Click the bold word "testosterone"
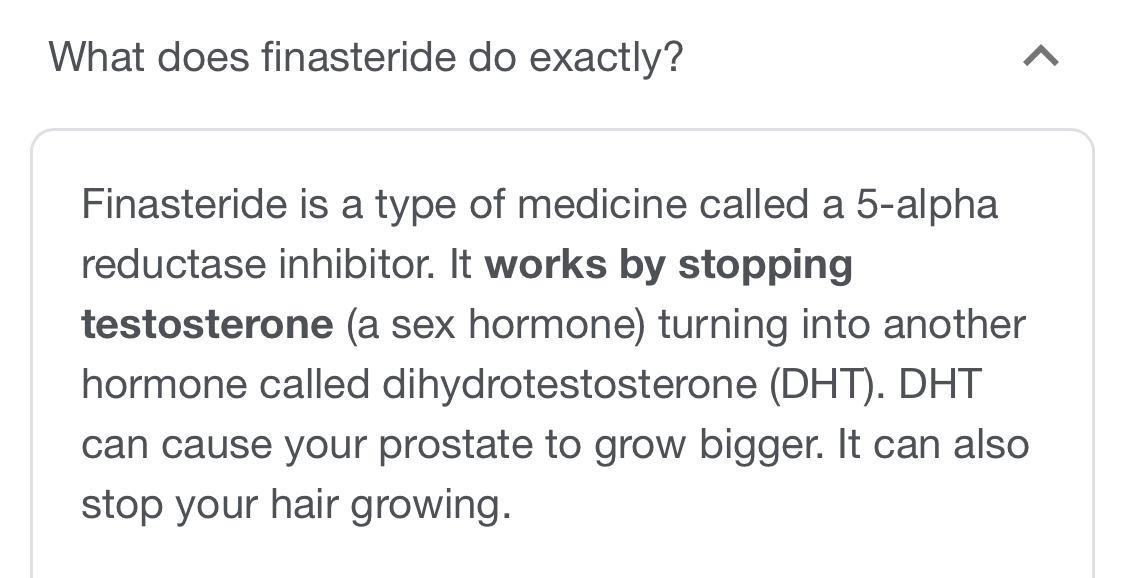 point(207,325)
